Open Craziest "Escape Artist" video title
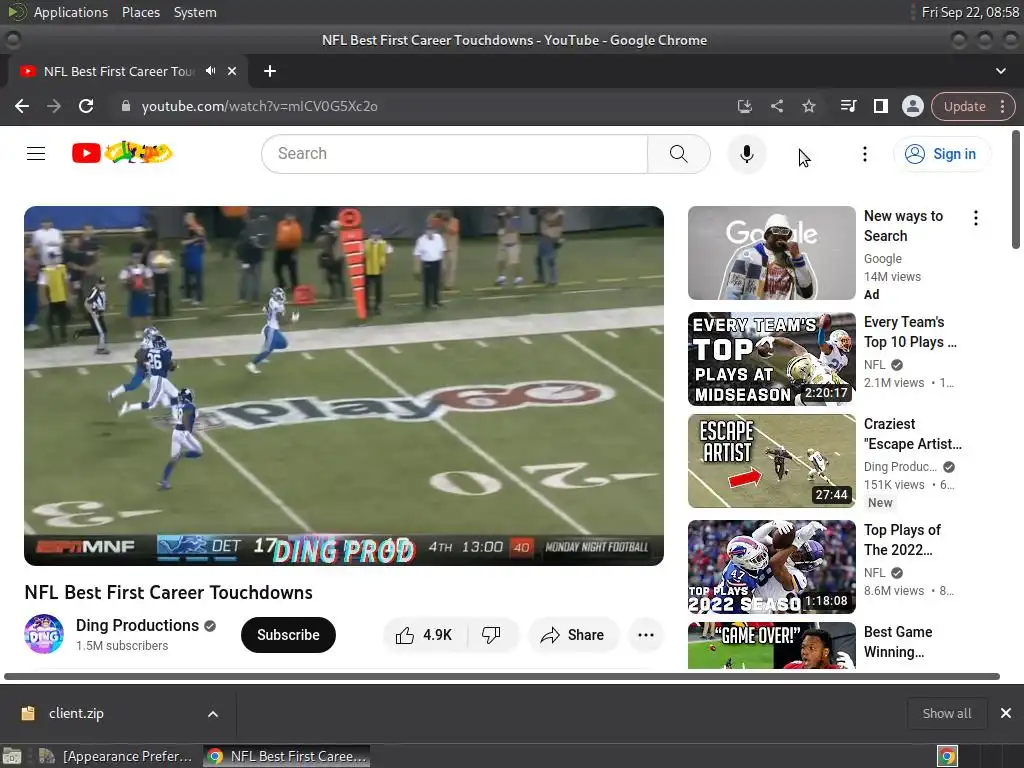This screenshot has width=1024, height=768. (912, 434)
